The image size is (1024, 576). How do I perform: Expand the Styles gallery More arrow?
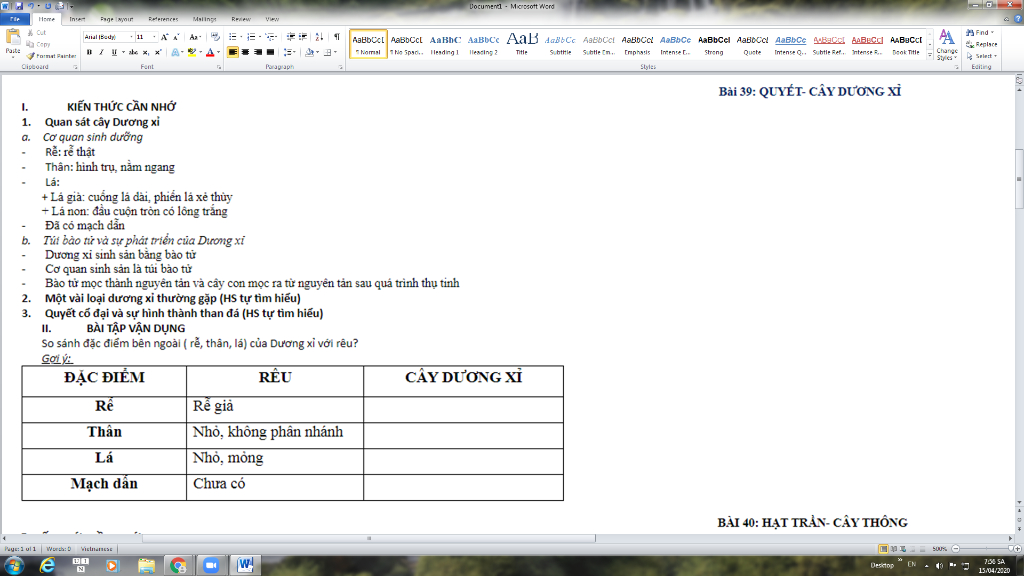point(930,56)
